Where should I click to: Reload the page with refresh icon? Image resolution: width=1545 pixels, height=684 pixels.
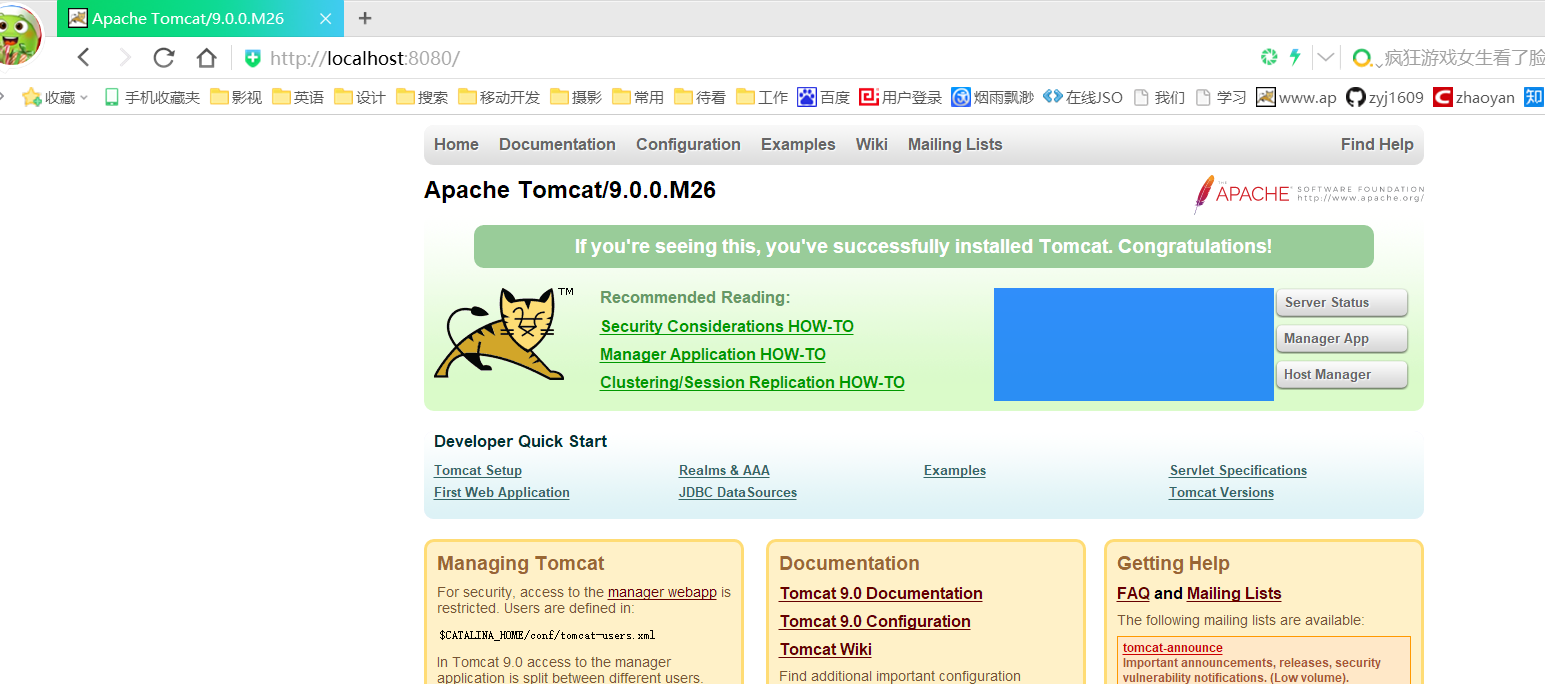point(164,58)
